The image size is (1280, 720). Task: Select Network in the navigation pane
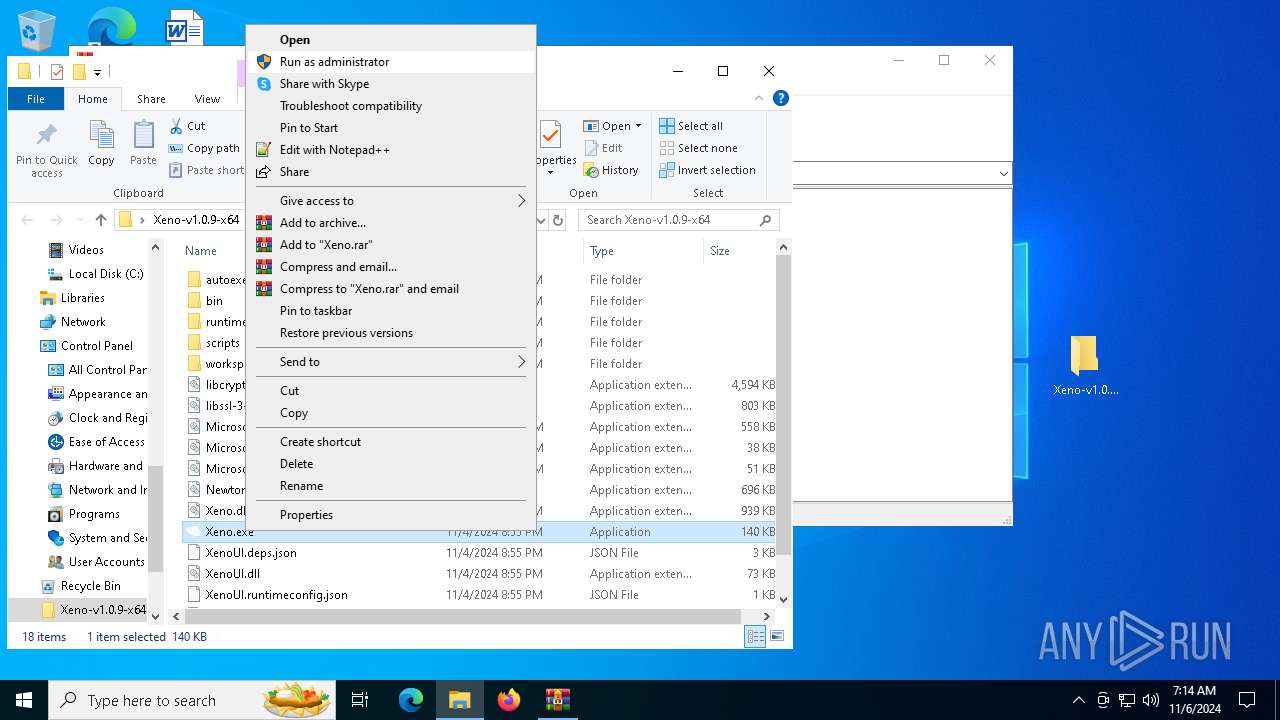click(72, 322)
